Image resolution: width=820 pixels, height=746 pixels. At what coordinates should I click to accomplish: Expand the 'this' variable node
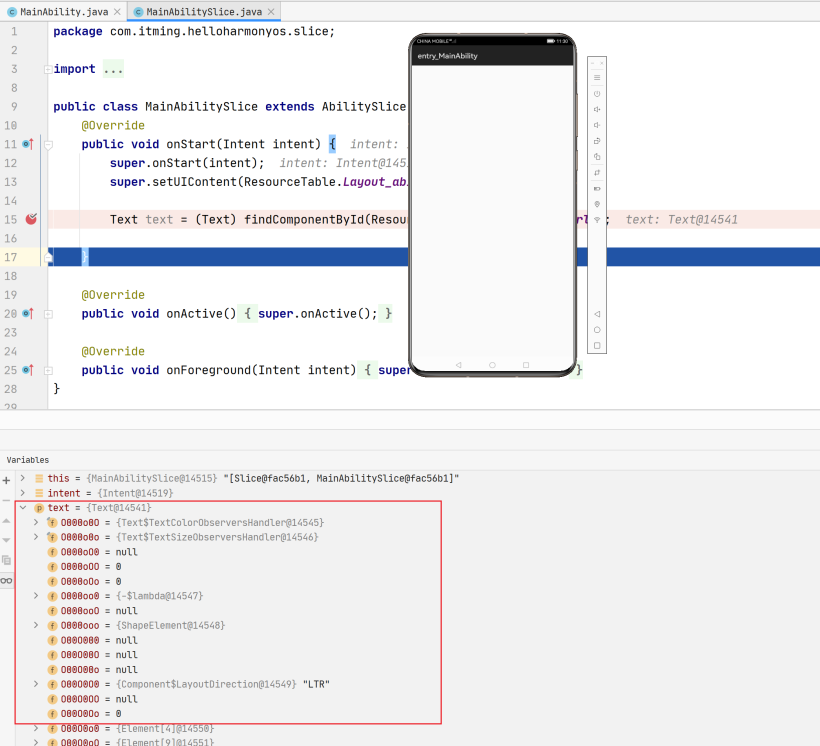click(22, 478)
